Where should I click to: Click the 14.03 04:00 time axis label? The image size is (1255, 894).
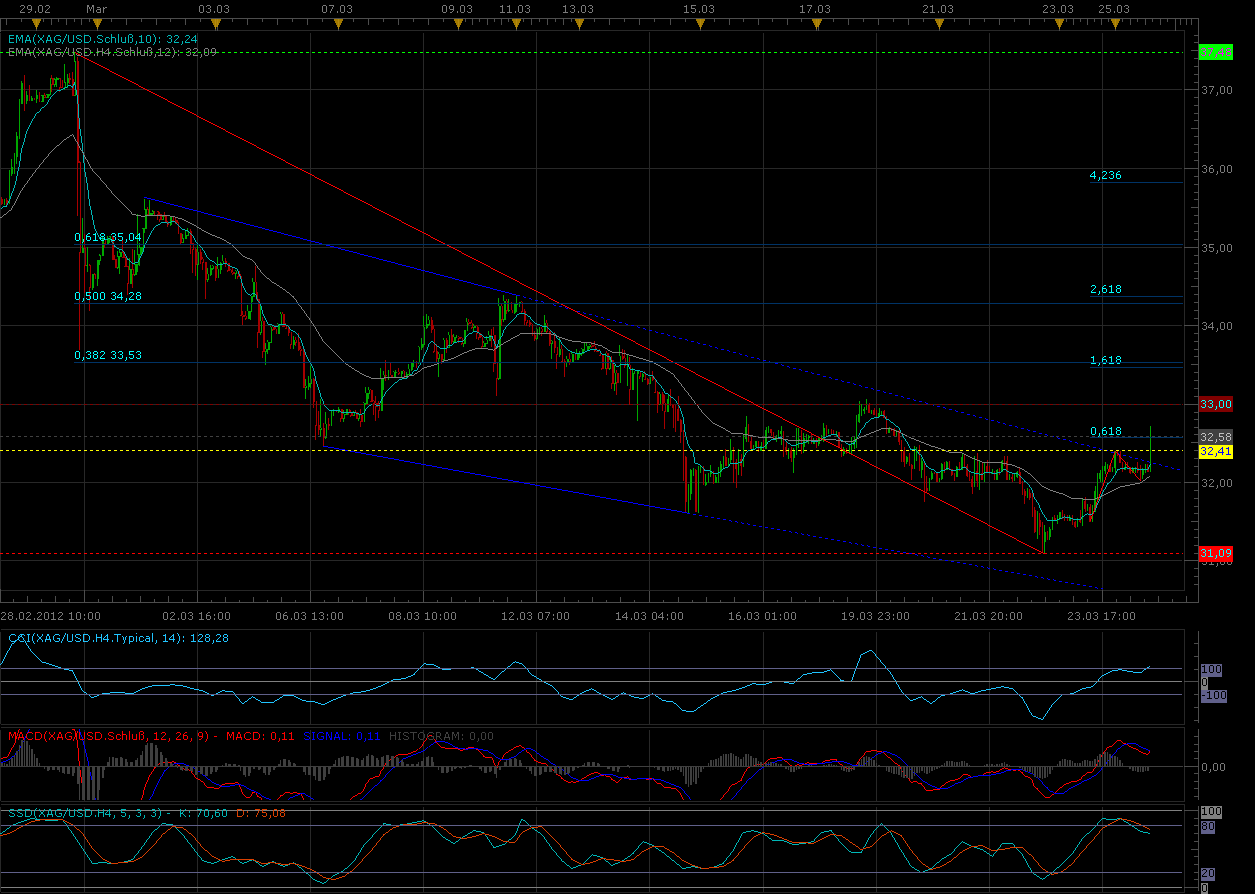(650, 616)
